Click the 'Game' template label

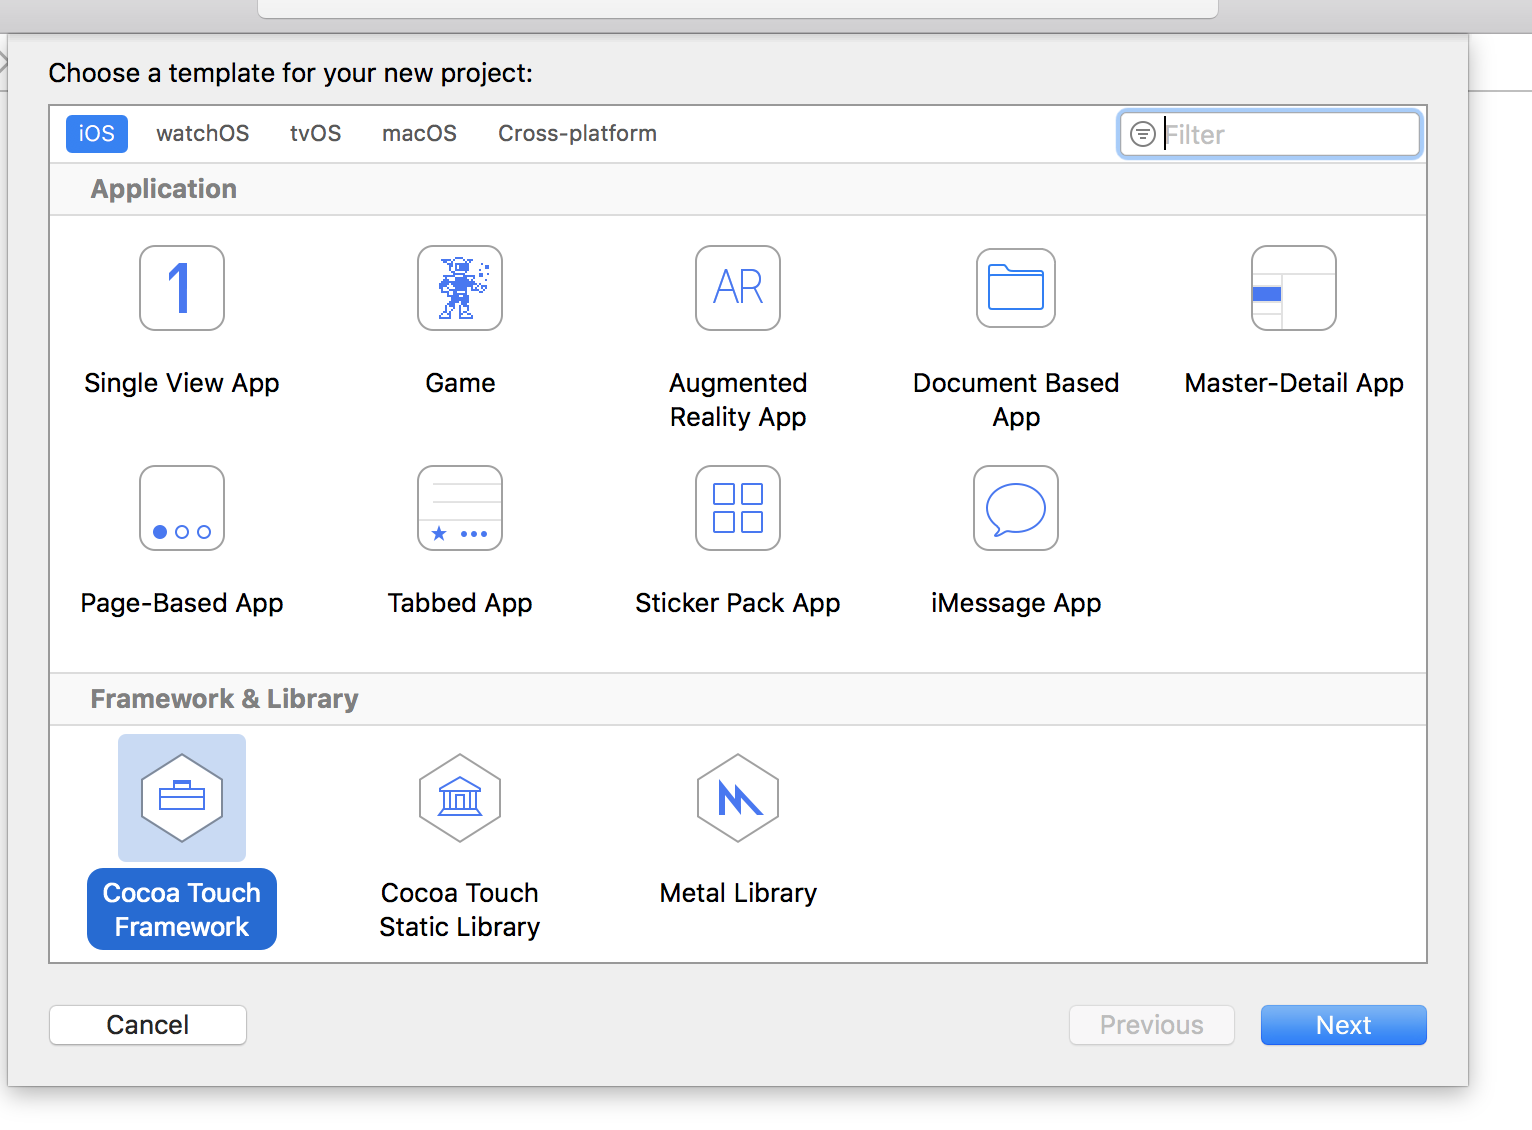[x=460, y=383]
